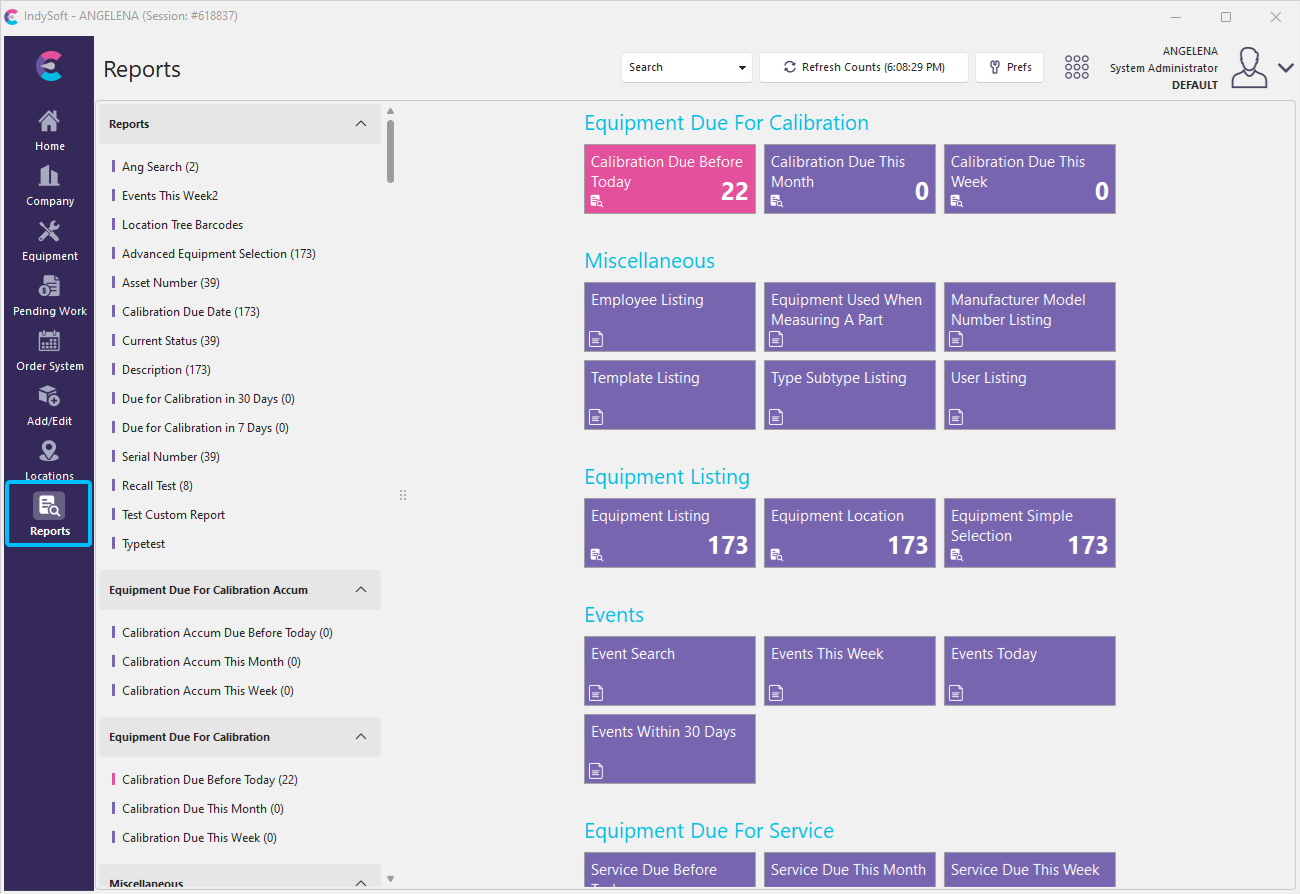Image resolution: width=1300 pixels, height=894 pixels.
Task: Open the Order System calendar icon
Action: tap(49, 351)
